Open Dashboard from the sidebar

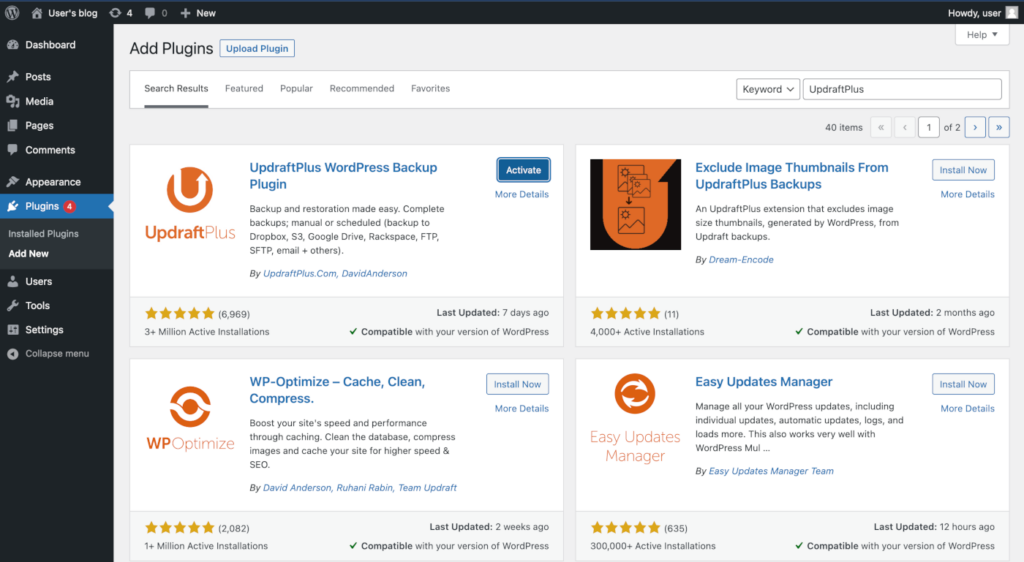(50, 45)
